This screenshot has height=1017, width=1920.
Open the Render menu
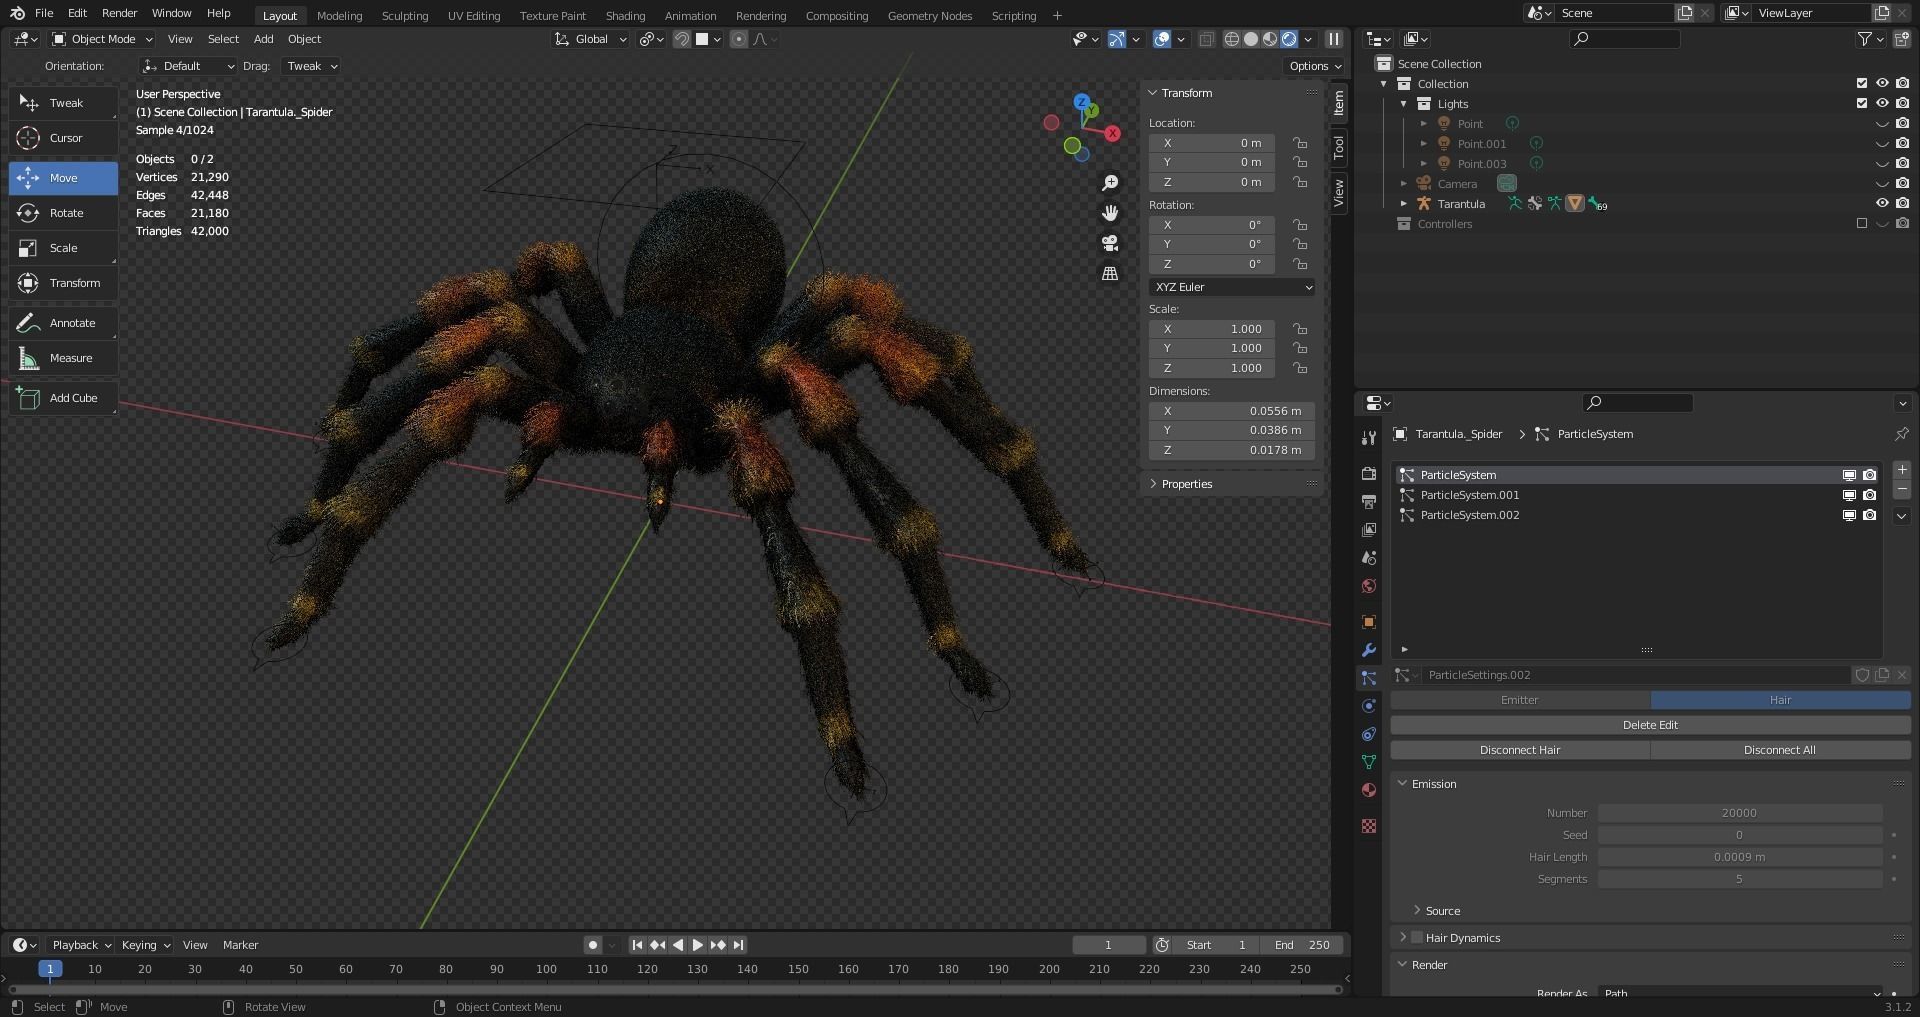119,13
